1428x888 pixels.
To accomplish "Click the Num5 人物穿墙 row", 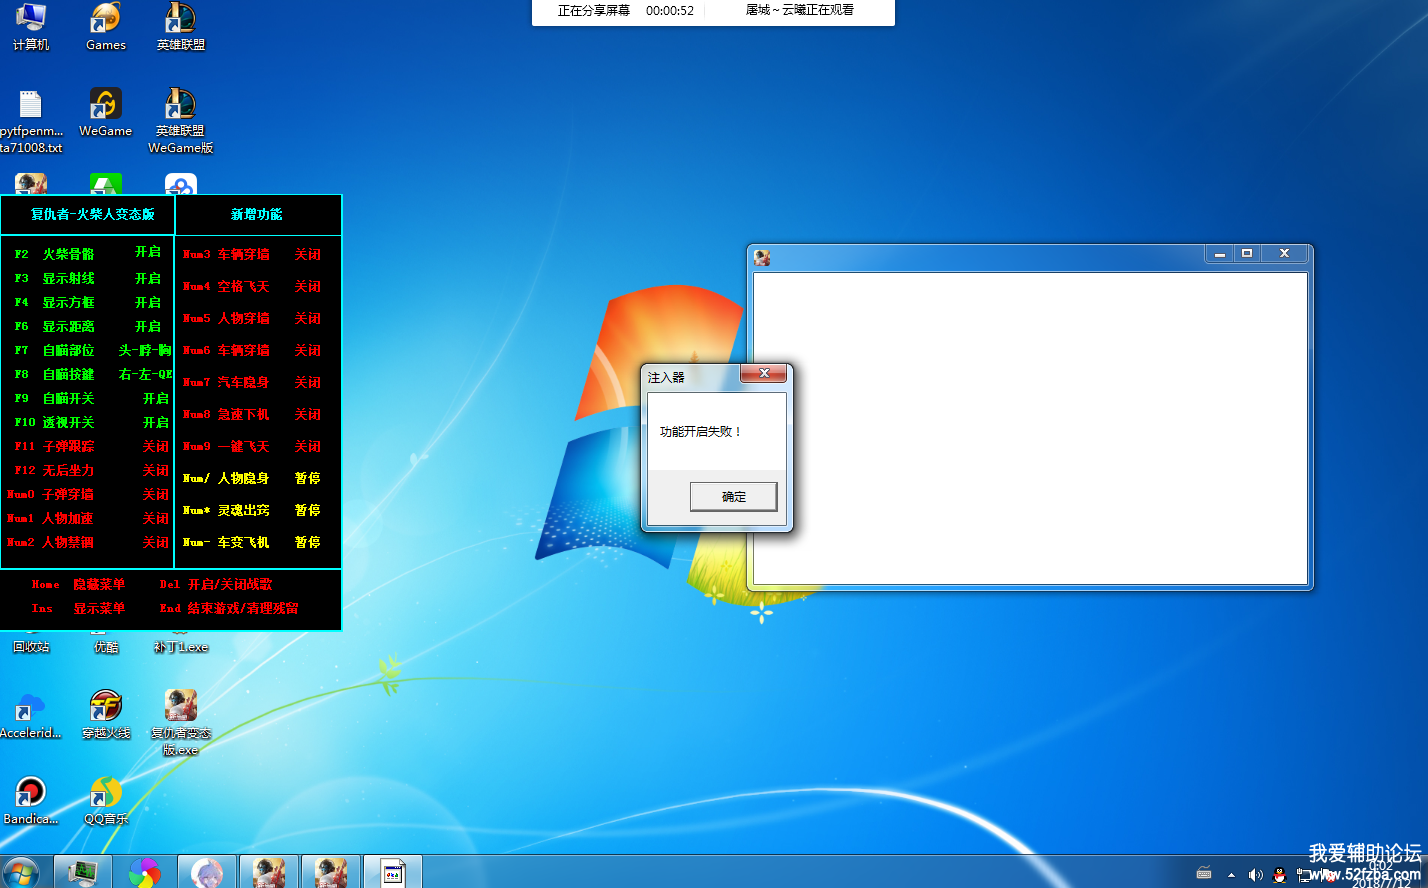I will point(252,318).
